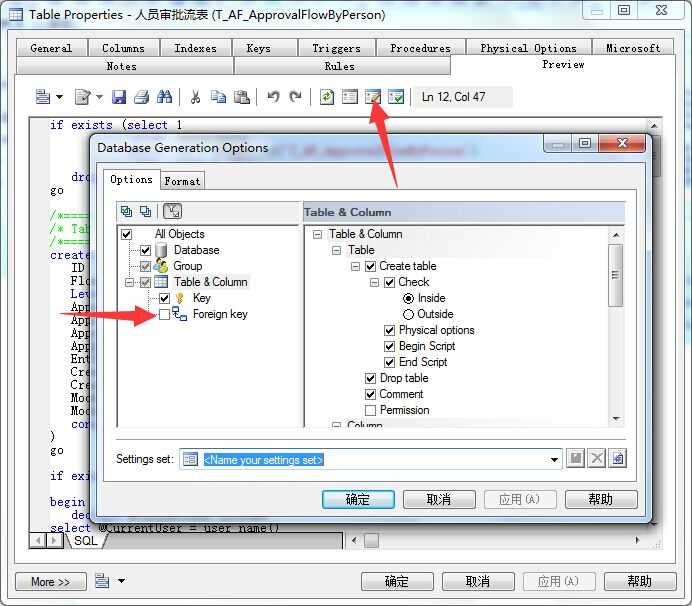Open dropdown arrow of edit-with icon
This screenshot has height=606, width=692.
pyautogui.click(x=99, y=97)
